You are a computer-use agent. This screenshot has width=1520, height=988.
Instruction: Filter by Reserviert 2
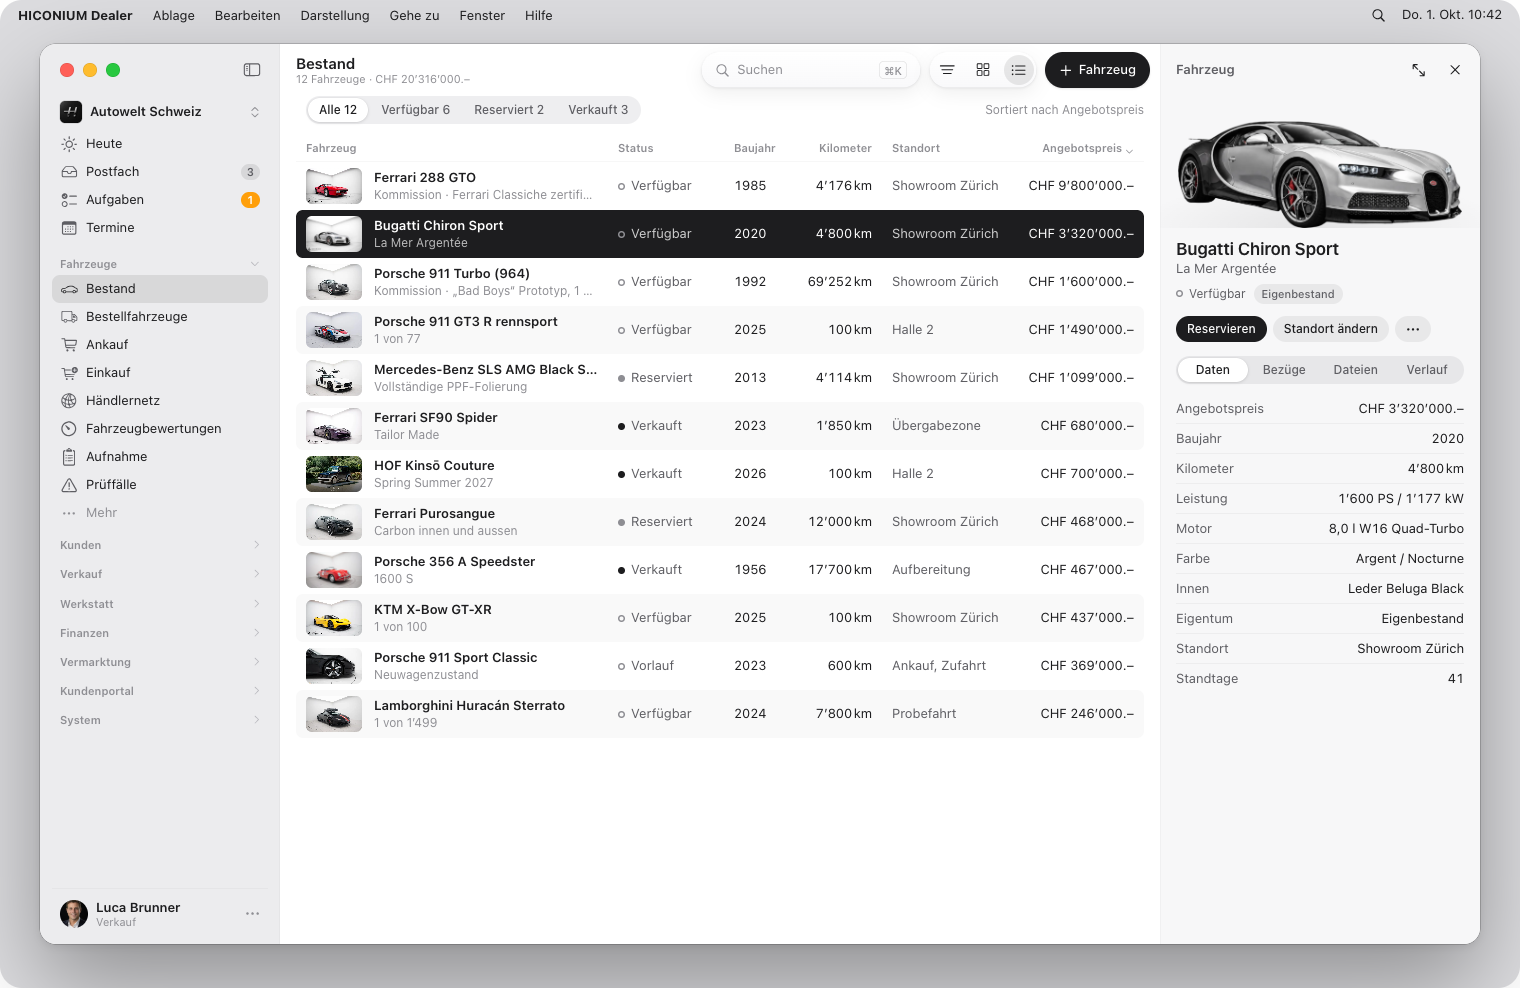509,110
